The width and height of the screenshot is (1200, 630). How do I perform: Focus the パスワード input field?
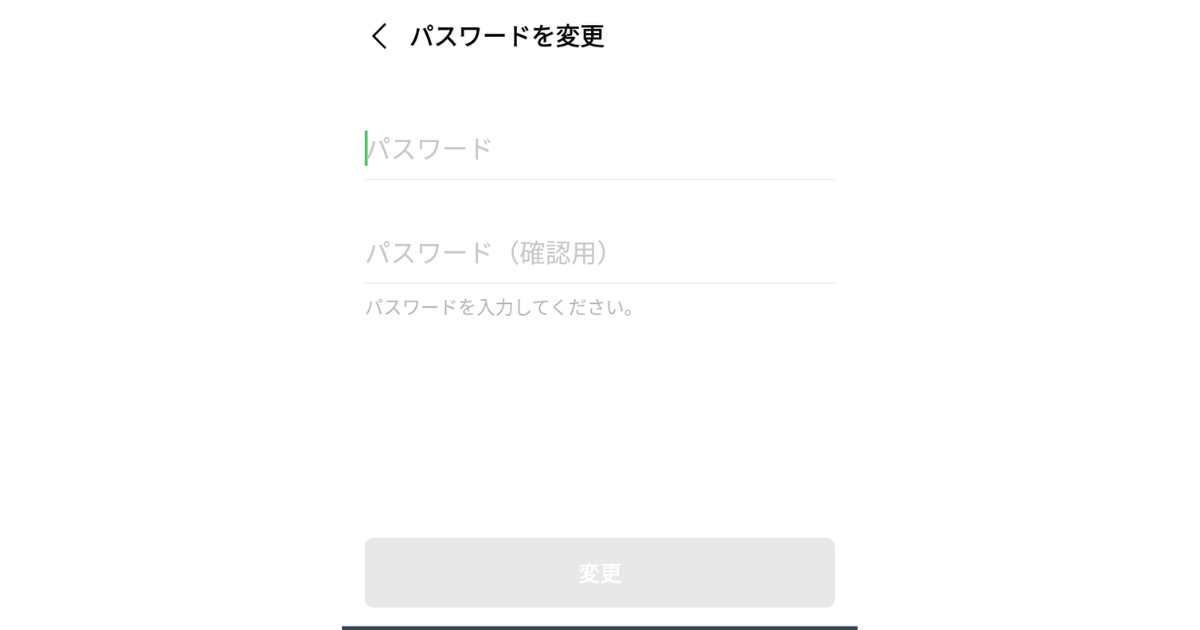pyautogui.click(x=600, y=150)
